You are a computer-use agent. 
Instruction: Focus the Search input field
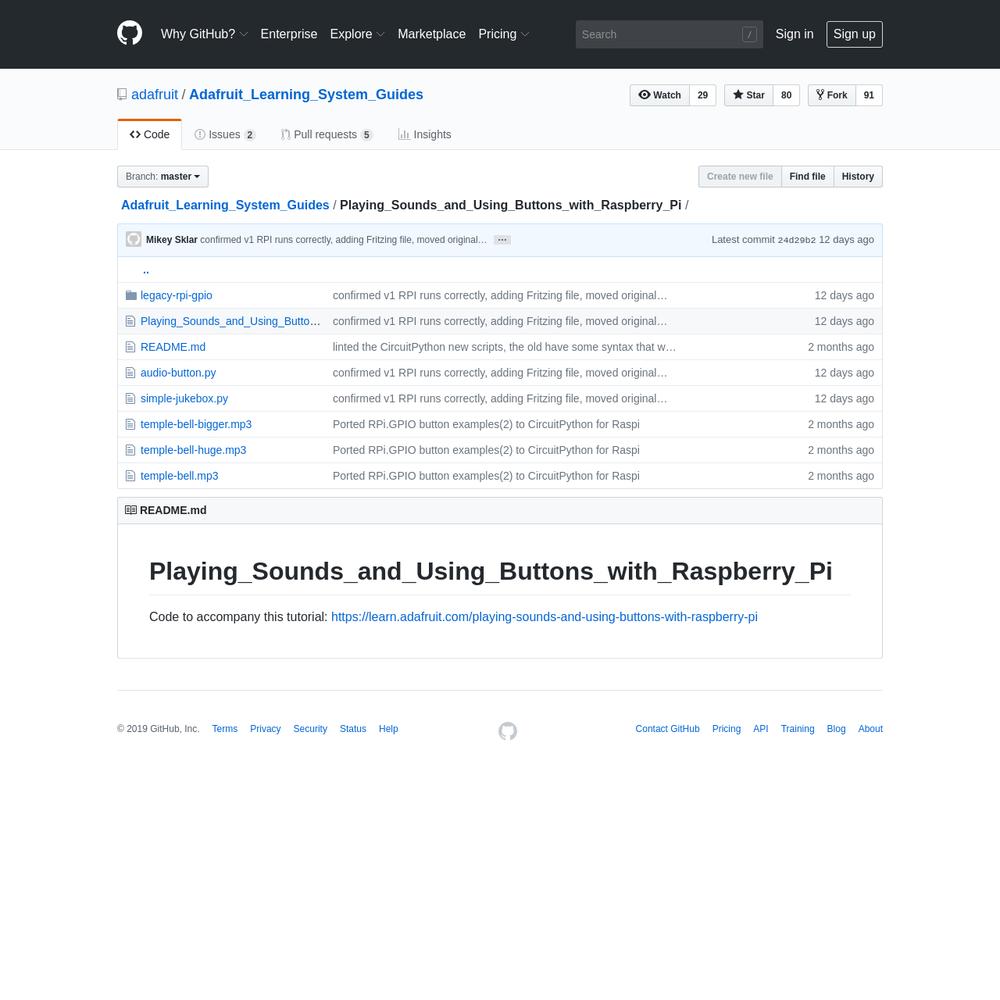tap(669, 34)
